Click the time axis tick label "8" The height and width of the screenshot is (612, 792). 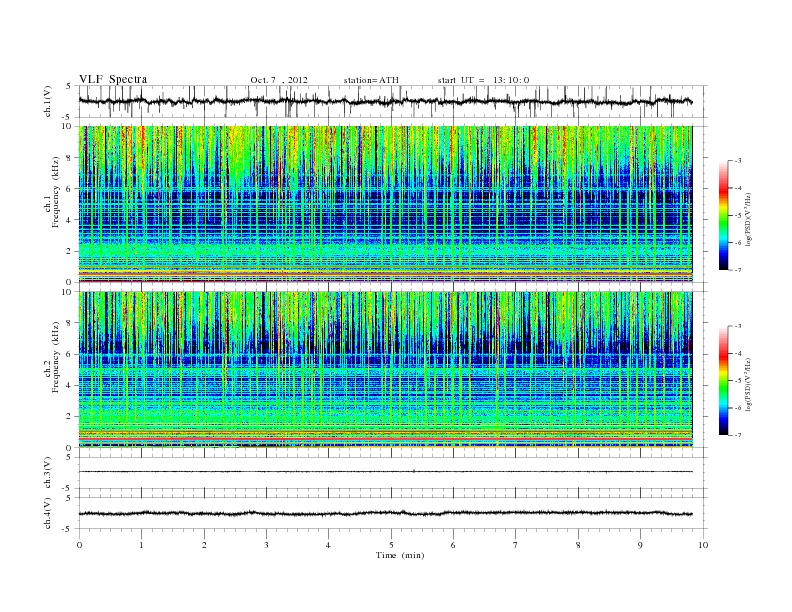click(x=578, y=545)
